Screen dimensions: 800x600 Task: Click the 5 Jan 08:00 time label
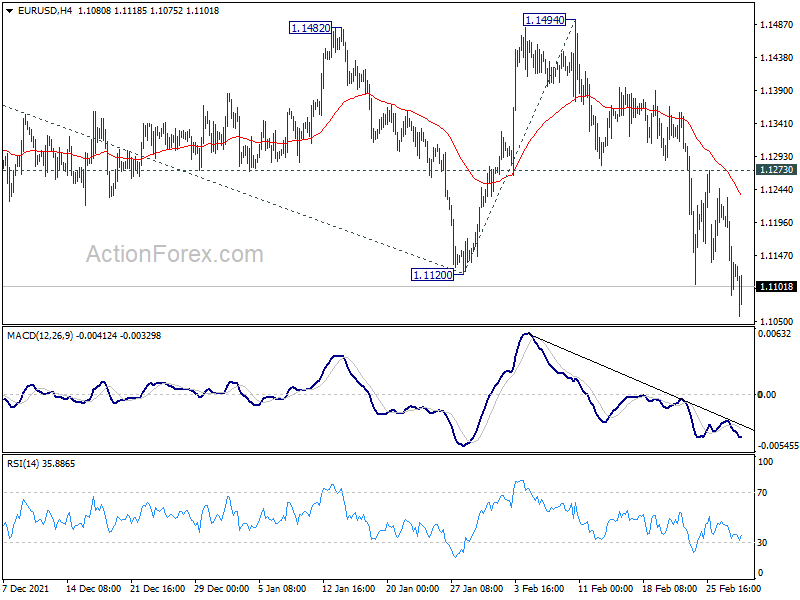coord(282,588)
